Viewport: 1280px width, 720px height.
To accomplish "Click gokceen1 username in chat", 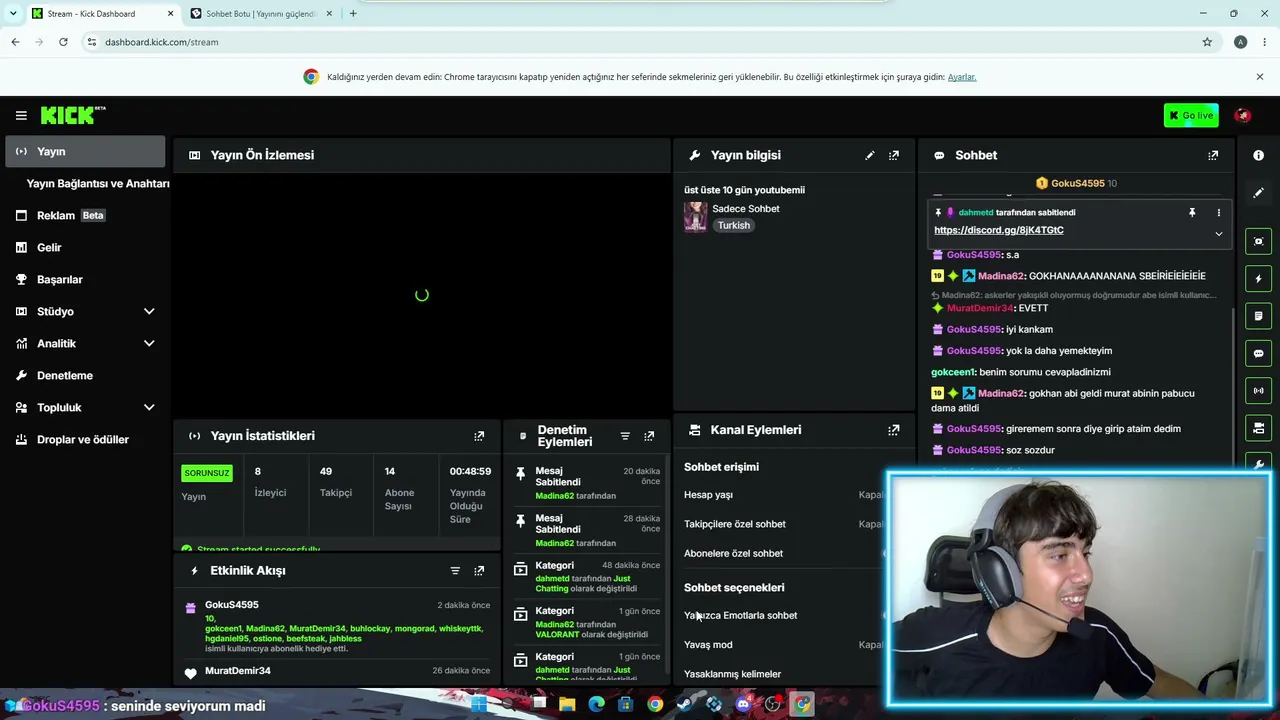I will click(x=953, y=372).
